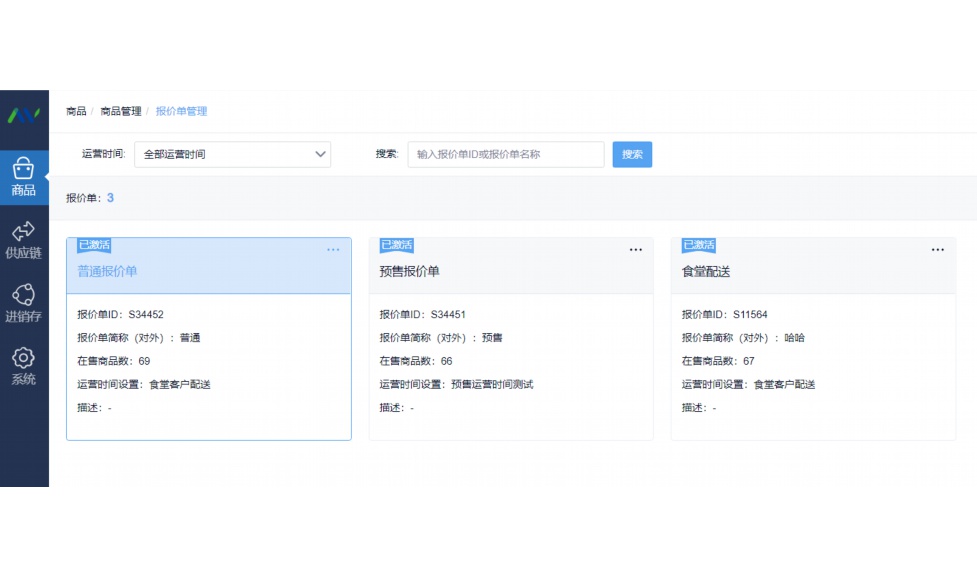Toggle the 已激活 badge on 食堂配送
977x577 pixels.
point(699,245)
